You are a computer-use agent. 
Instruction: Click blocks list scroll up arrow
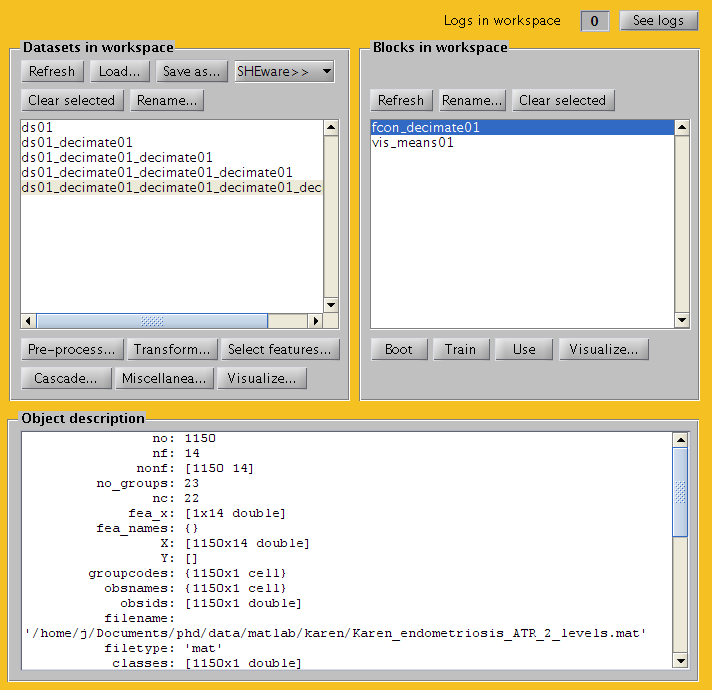pyautogui.click(x=682, y=128)
